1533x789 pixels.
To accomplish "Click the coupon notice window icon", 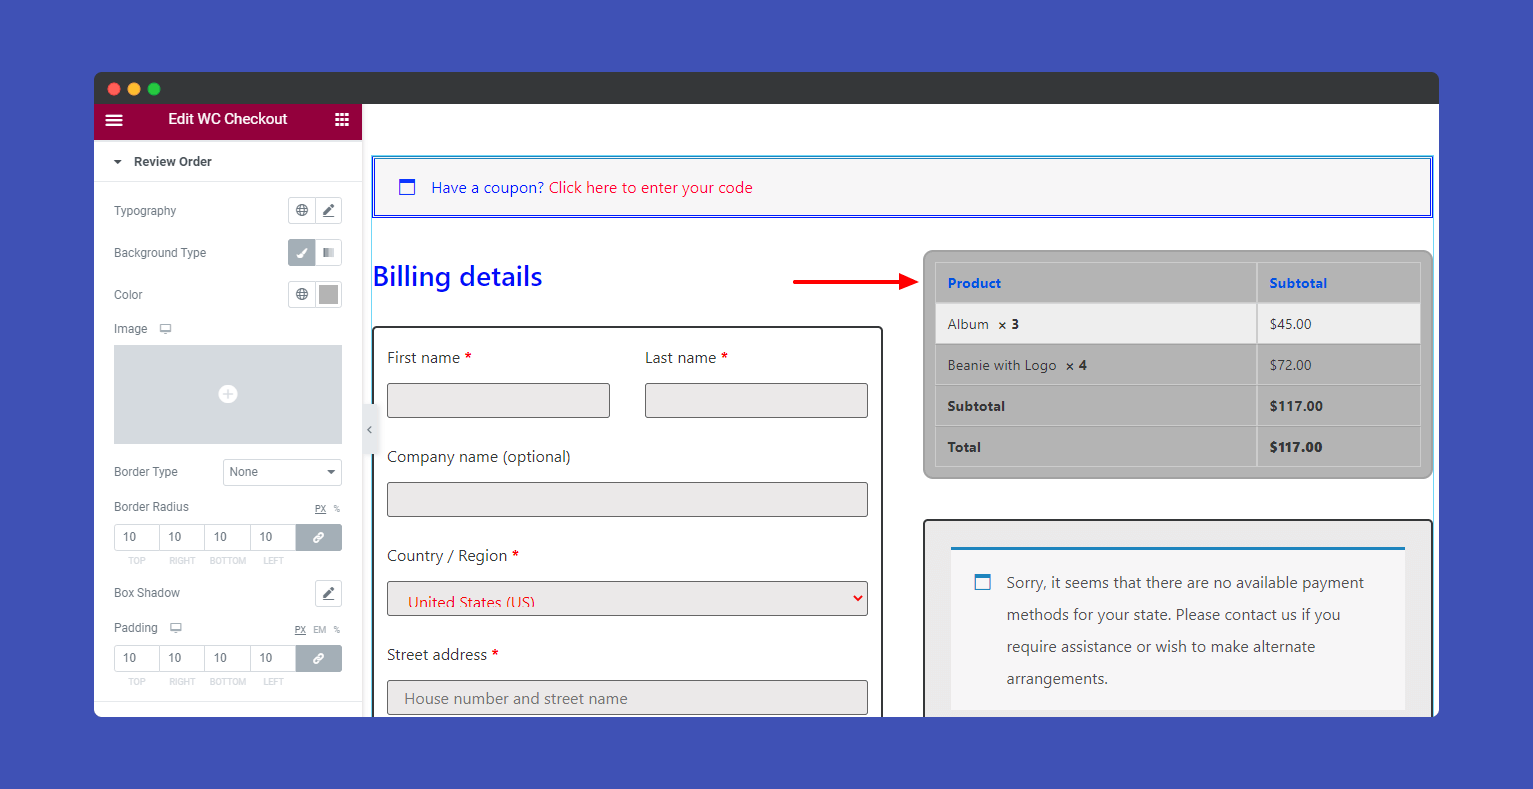I will [407, 187].
